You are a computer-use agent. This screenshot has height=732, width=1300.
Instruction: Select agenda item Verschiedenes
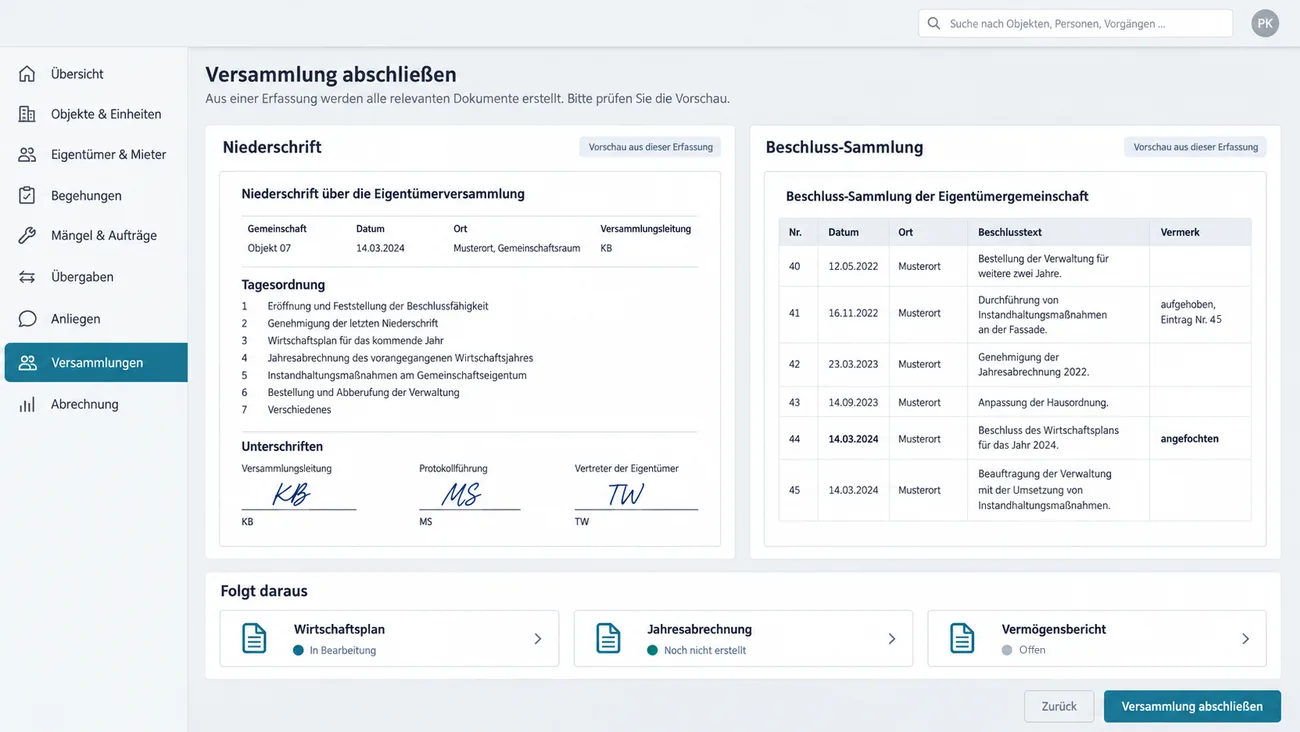coord(299,410)
